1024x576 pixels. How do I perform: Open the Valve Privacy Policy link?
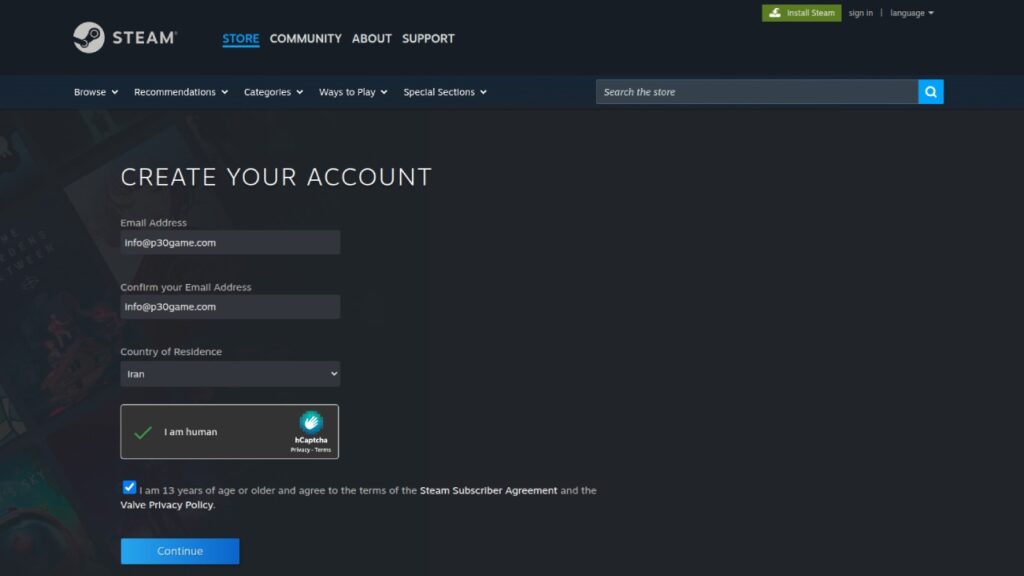[167, 505]
